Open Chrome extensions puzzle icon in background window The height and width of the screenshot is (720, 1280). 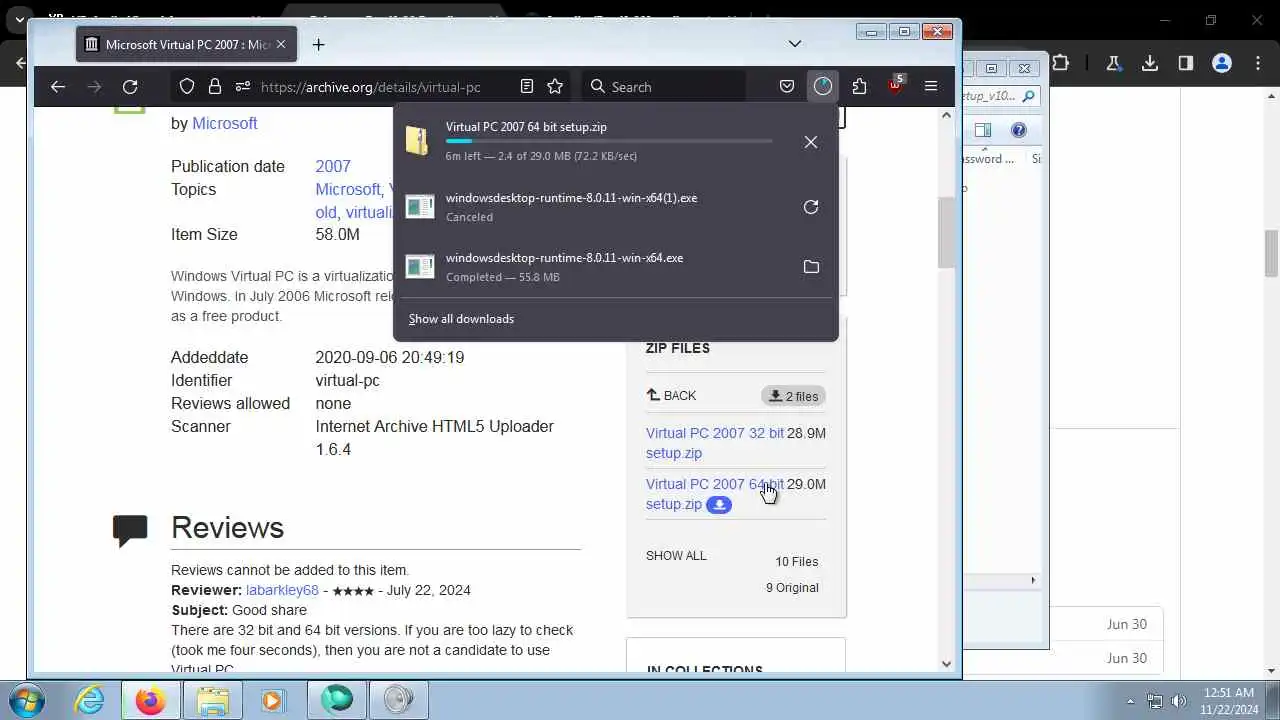[x=1061, y=63]
